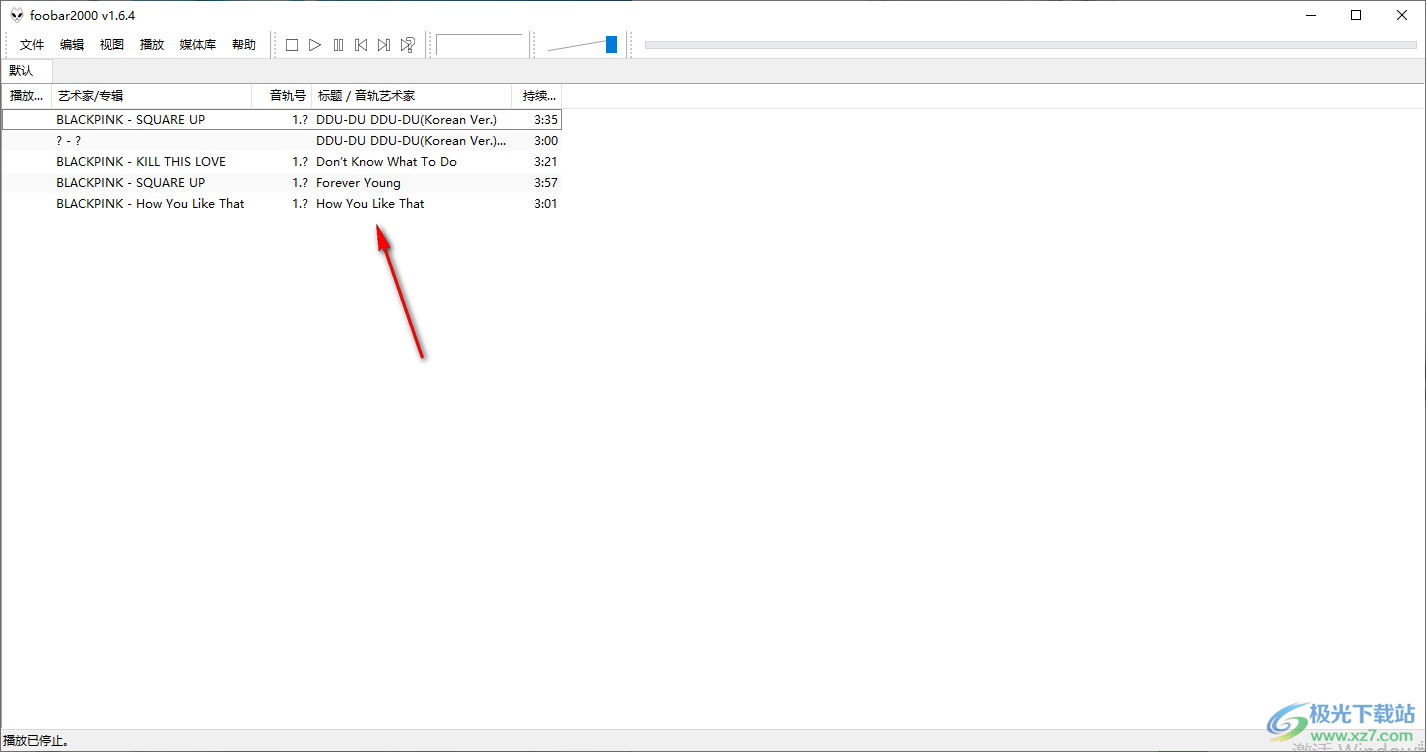The height and width of the screenshot is (752, 1426).
Task: Sort by 标题 / 音轨艺术家 column header
Action: click(x=412, y=96)
